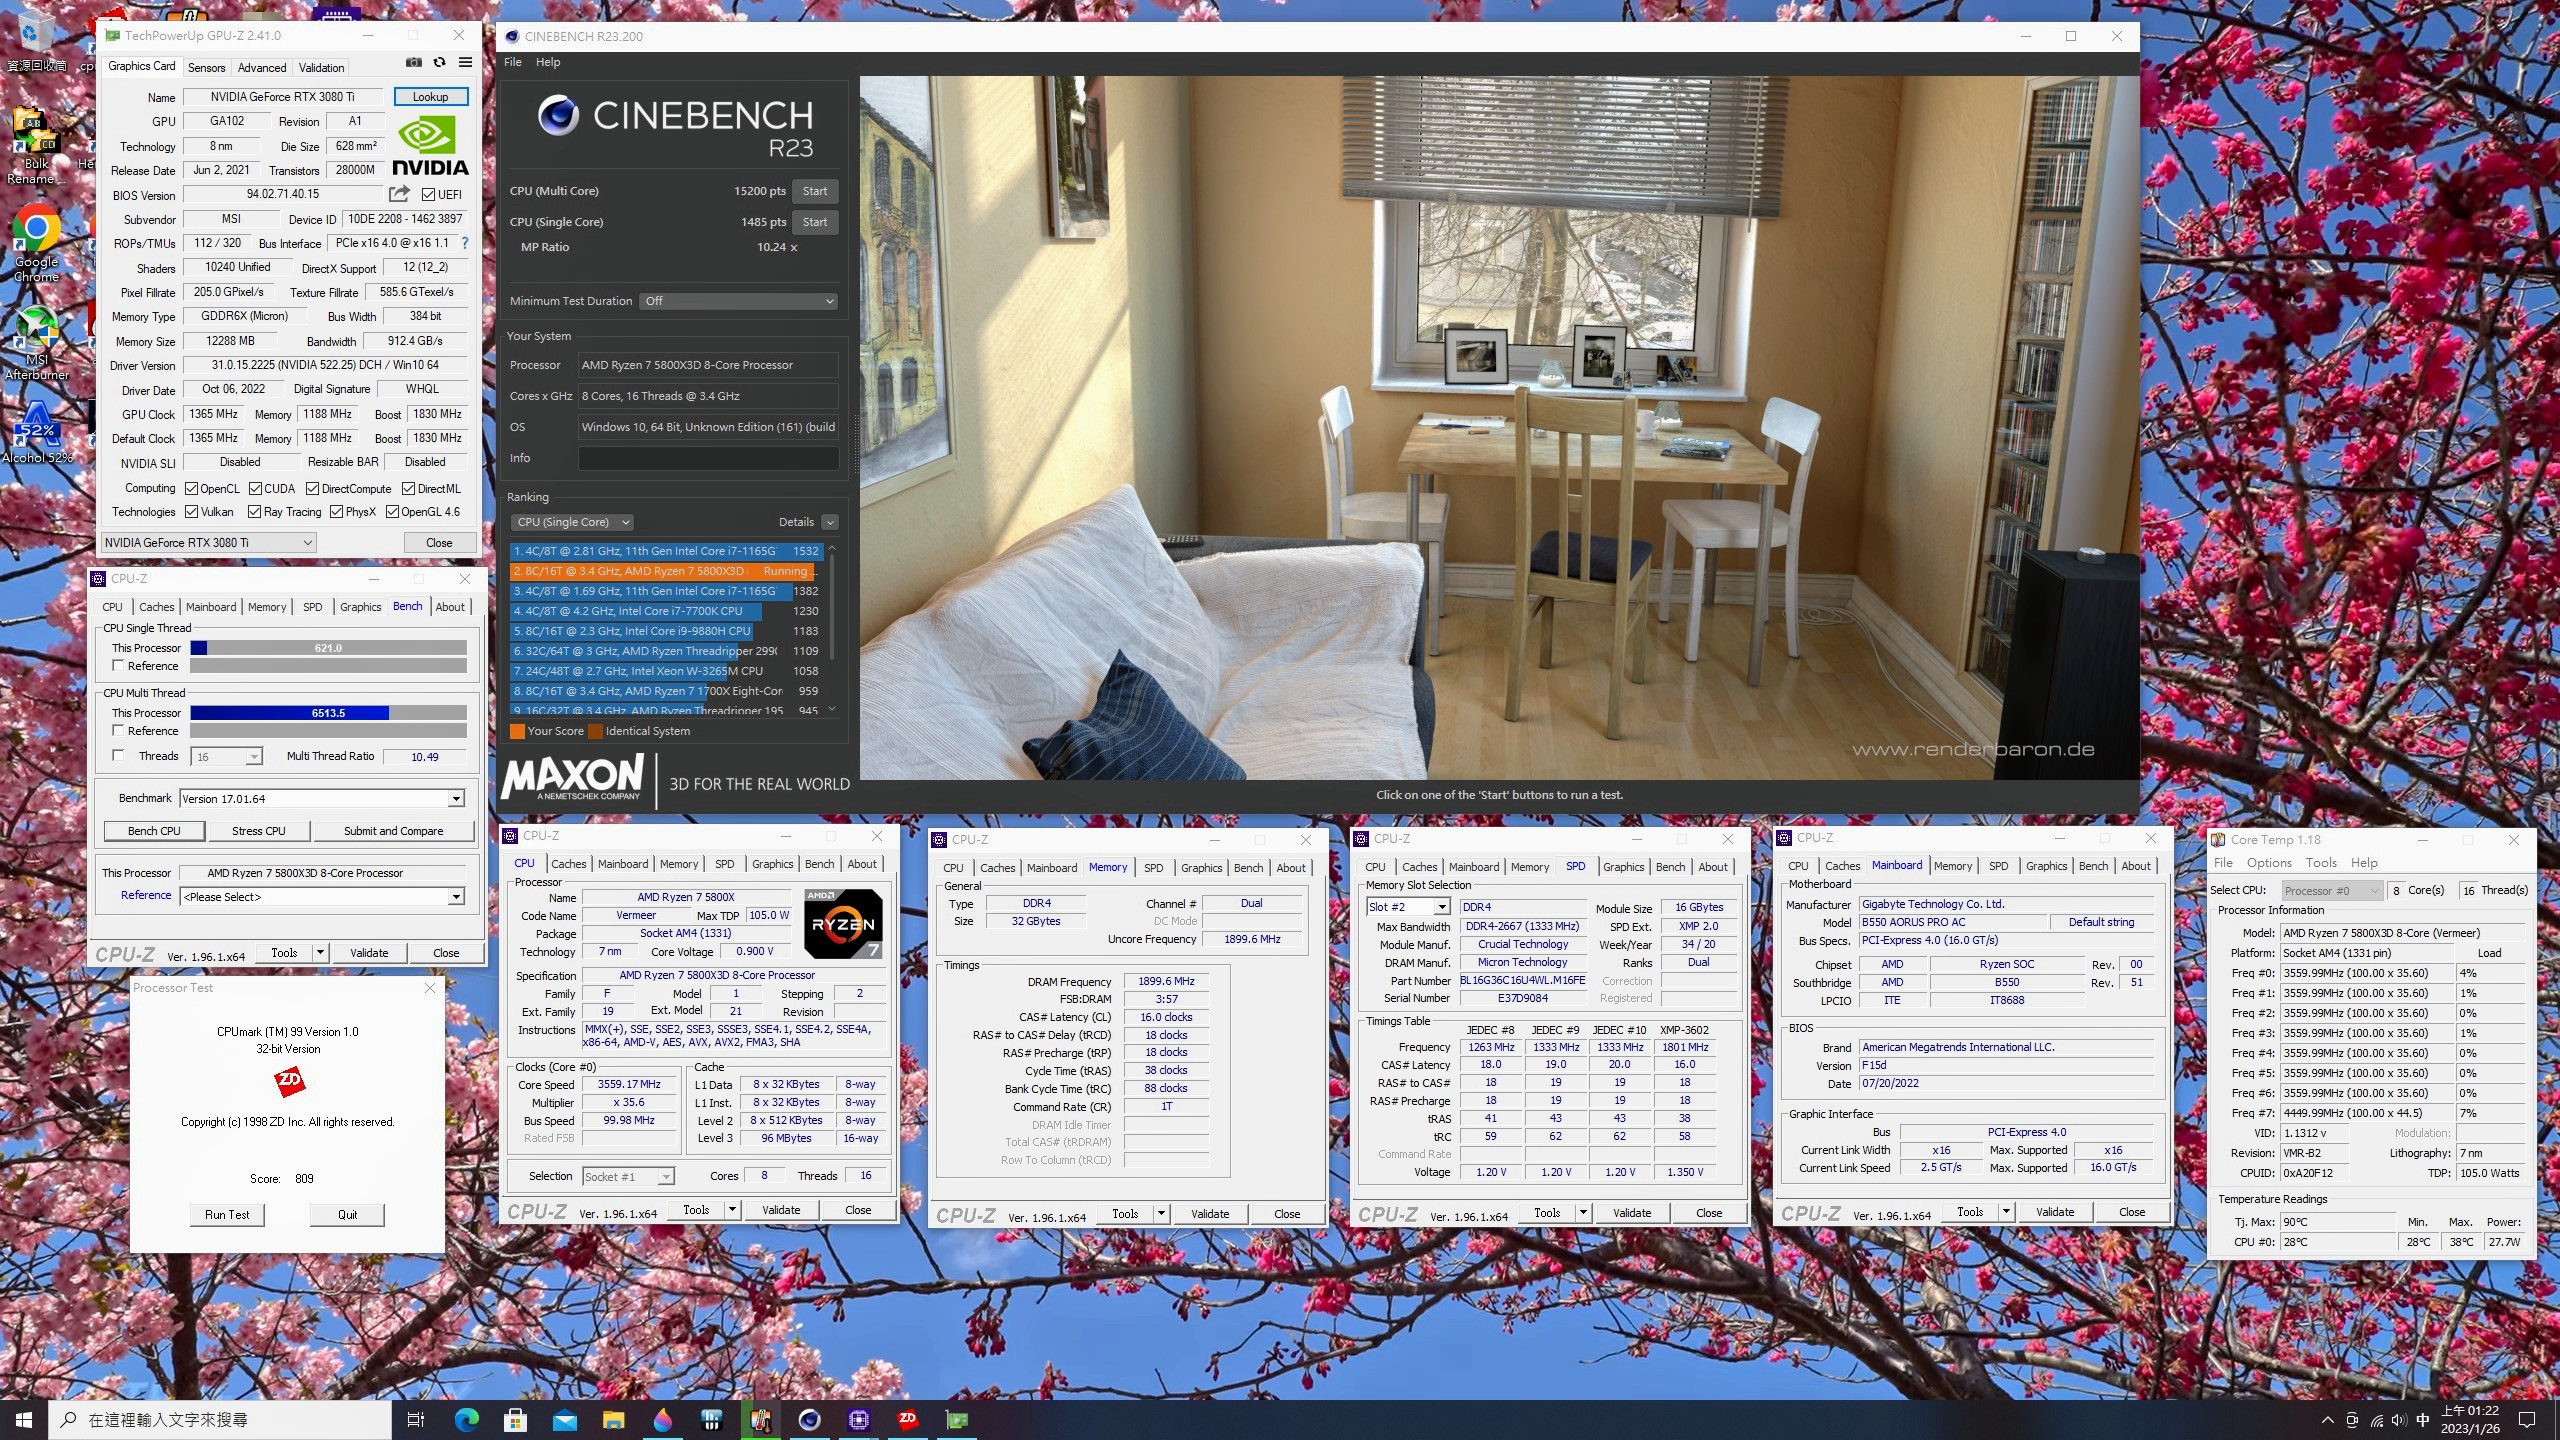Screen dimensions: 2560x1440
Task: Click Run Test in CPUmark window
Action: [227, 1215]
